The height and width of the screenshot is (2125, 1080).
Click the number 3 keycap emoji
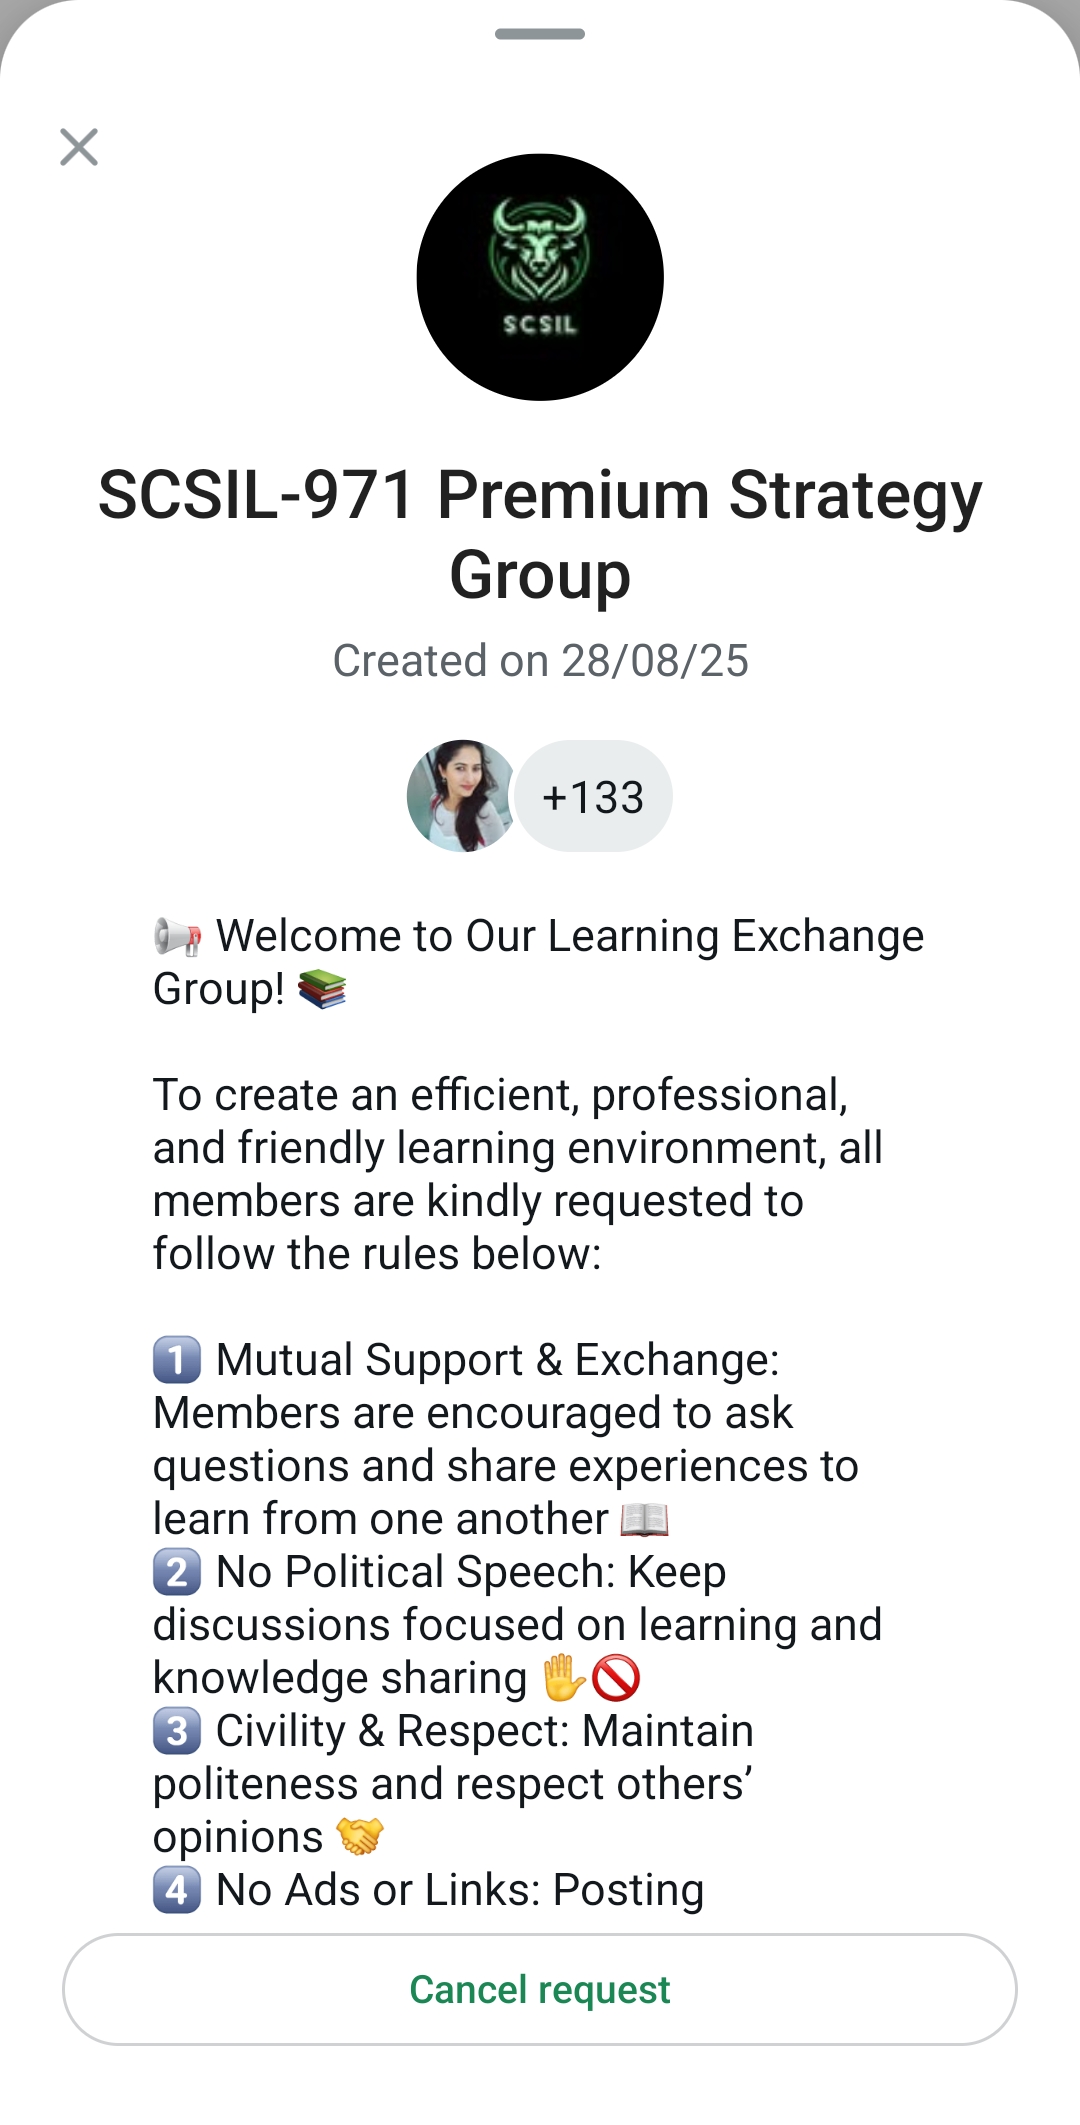tap(177, 1731)
